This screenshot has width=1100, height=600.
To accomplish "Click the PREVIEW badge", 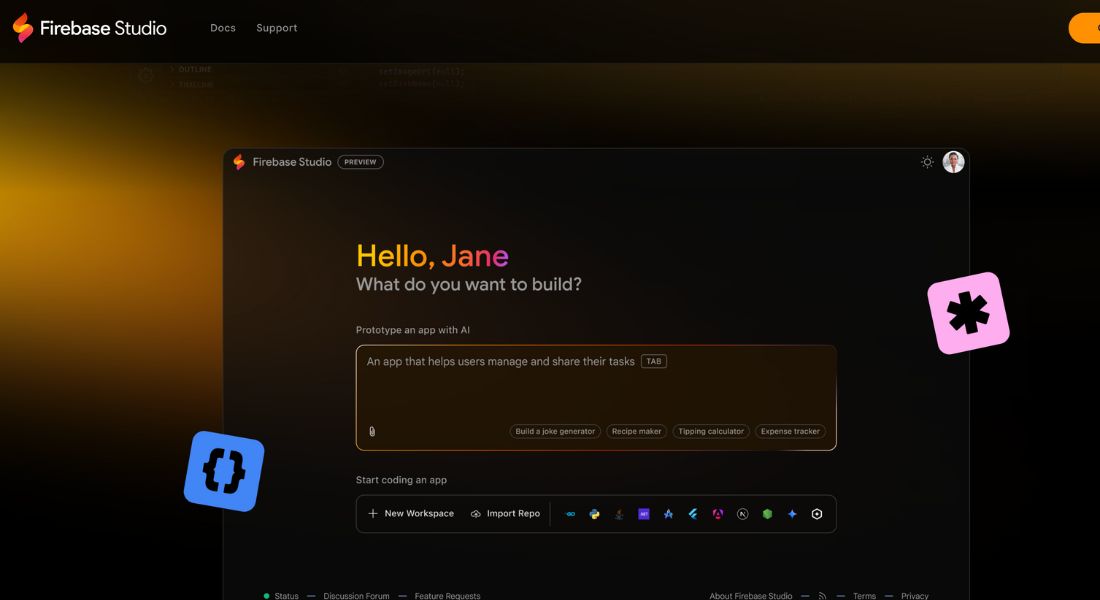I will [x=360, y=162].
